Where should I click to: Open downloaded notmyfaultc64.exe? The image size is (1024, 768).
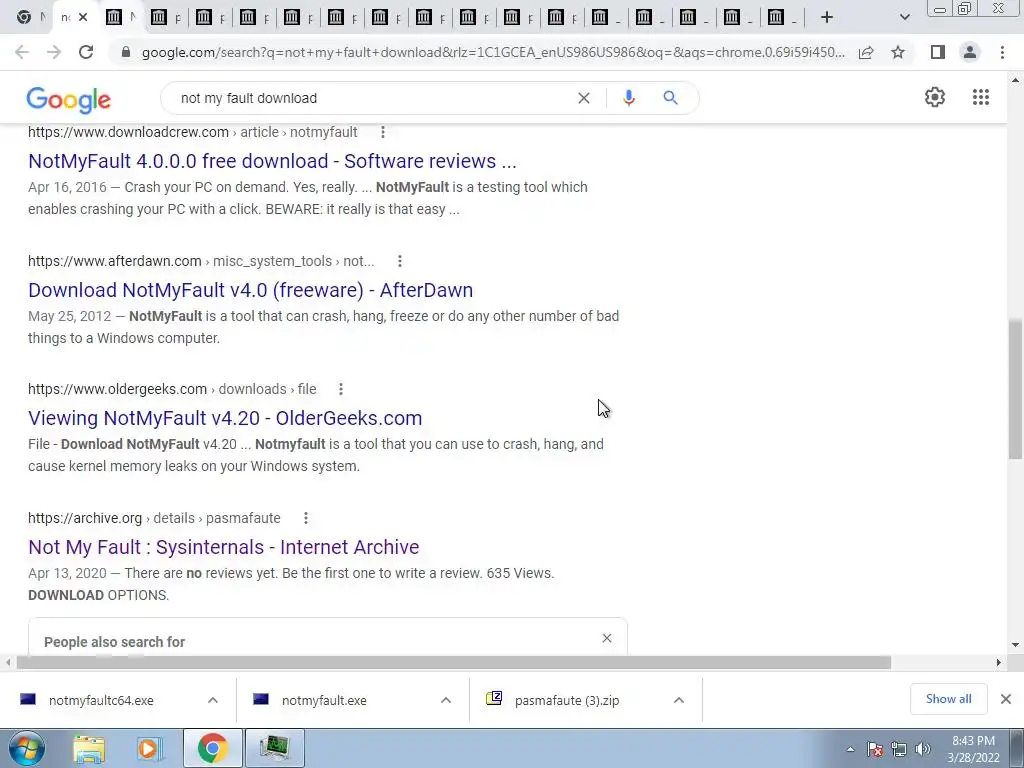pyautogui.click(x=101, y=701)
